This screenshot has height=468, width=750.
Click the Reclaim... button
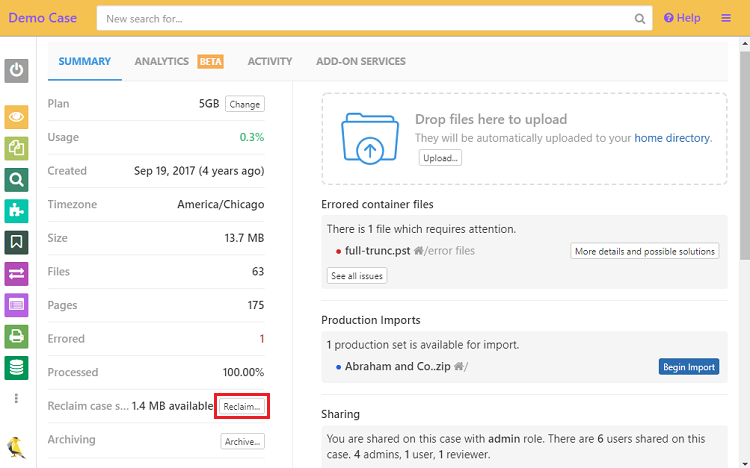pos(242,407)
